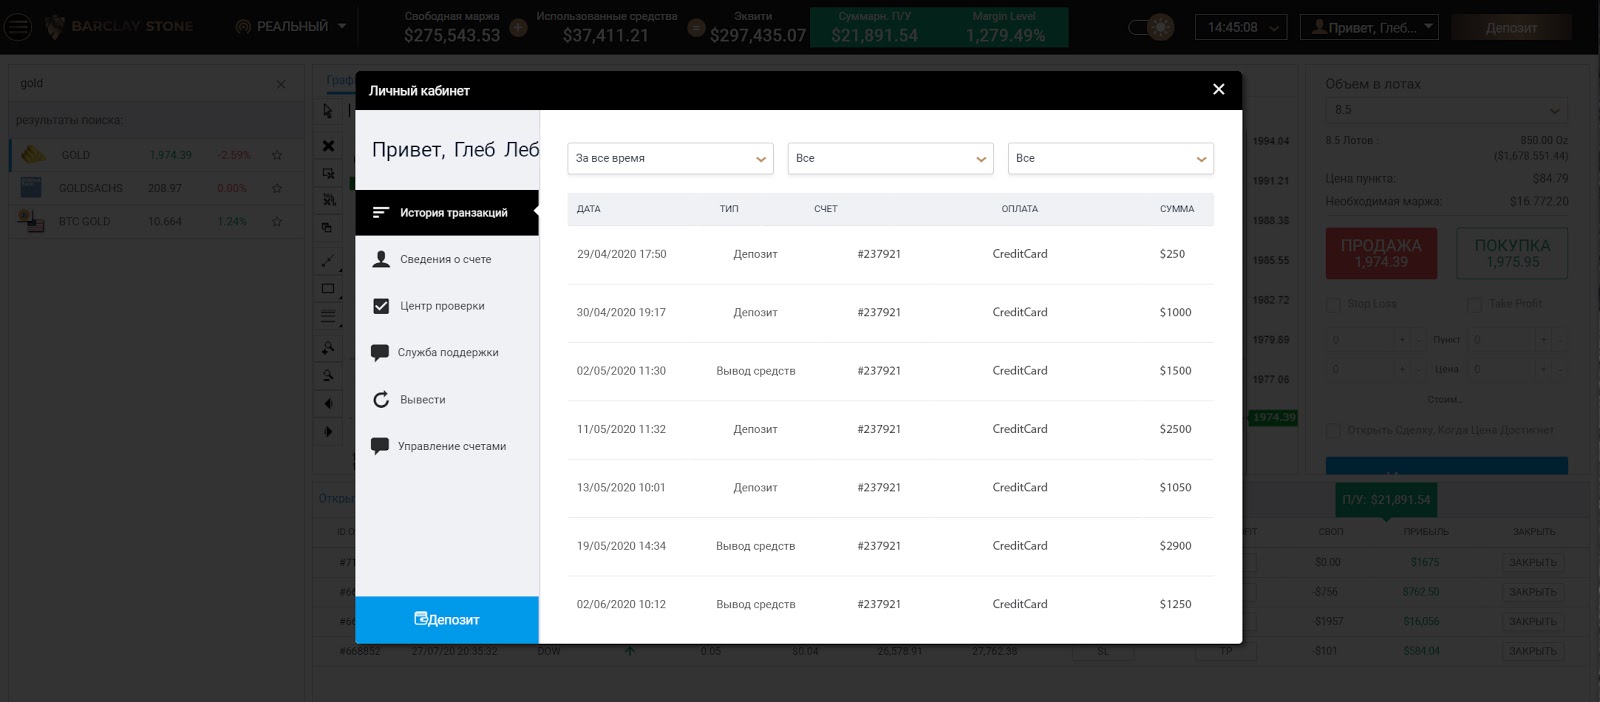This screenshot has height=702, width=1600.
Task: Expand the 8.5 lot volume dropdown
Action: (x=1446, y=110)
